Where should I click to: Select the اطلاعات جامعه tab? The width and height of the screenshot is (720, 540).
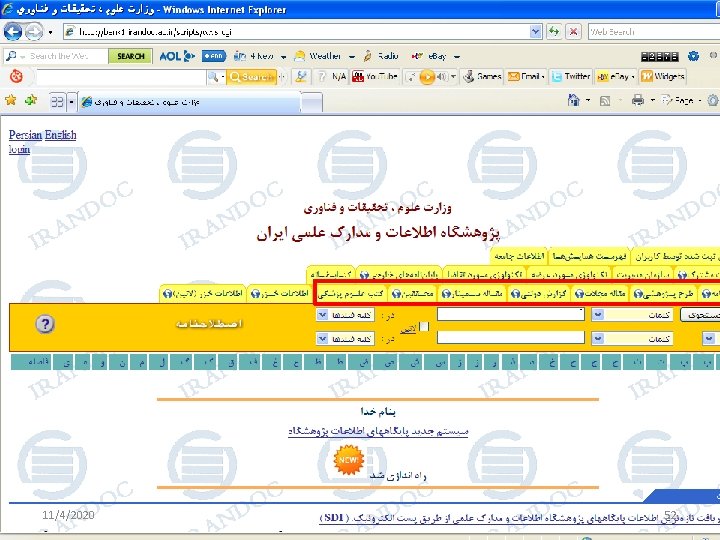(518, 256)
